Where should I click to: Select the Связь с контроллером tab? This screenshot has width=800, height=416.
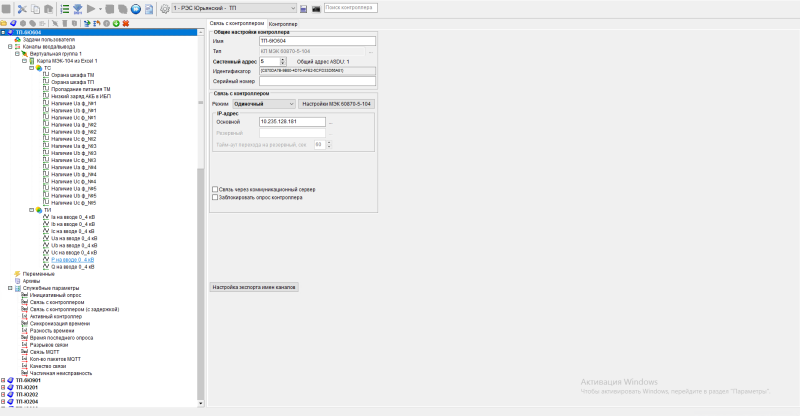(x=237, y=23)
